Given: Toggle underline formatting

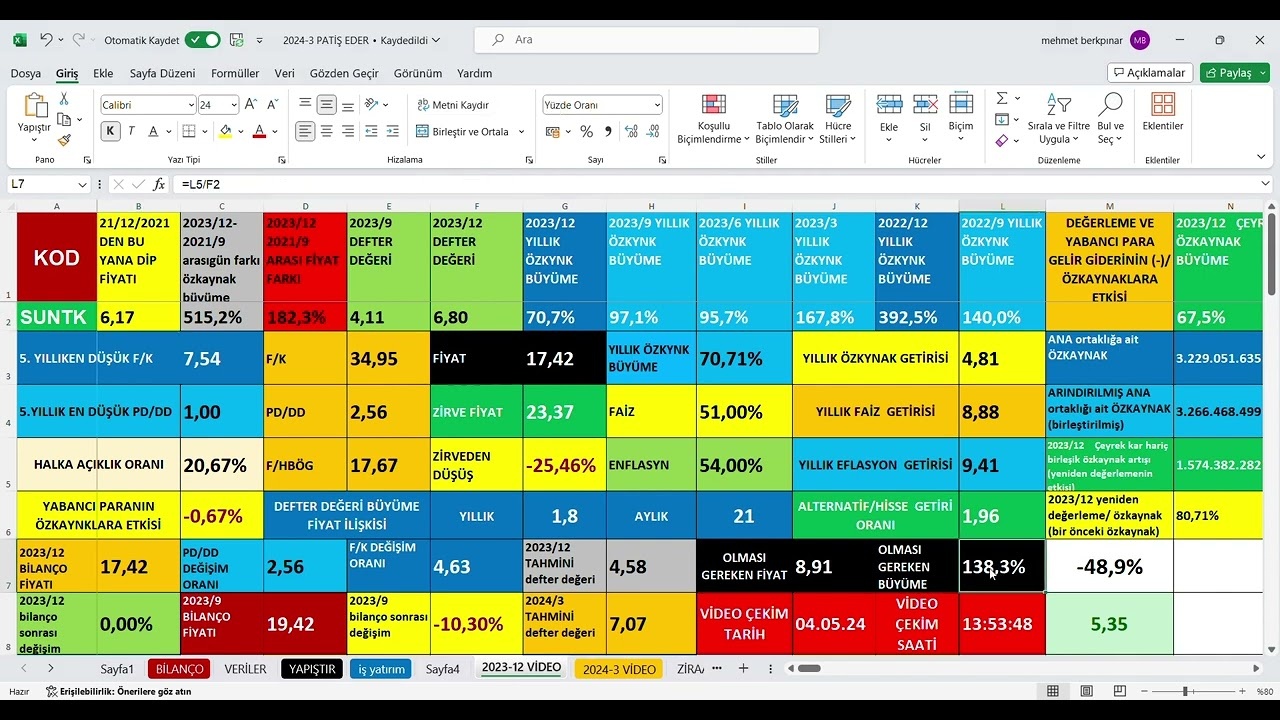Looking at the screenshot, I should (x=155, y=131).
